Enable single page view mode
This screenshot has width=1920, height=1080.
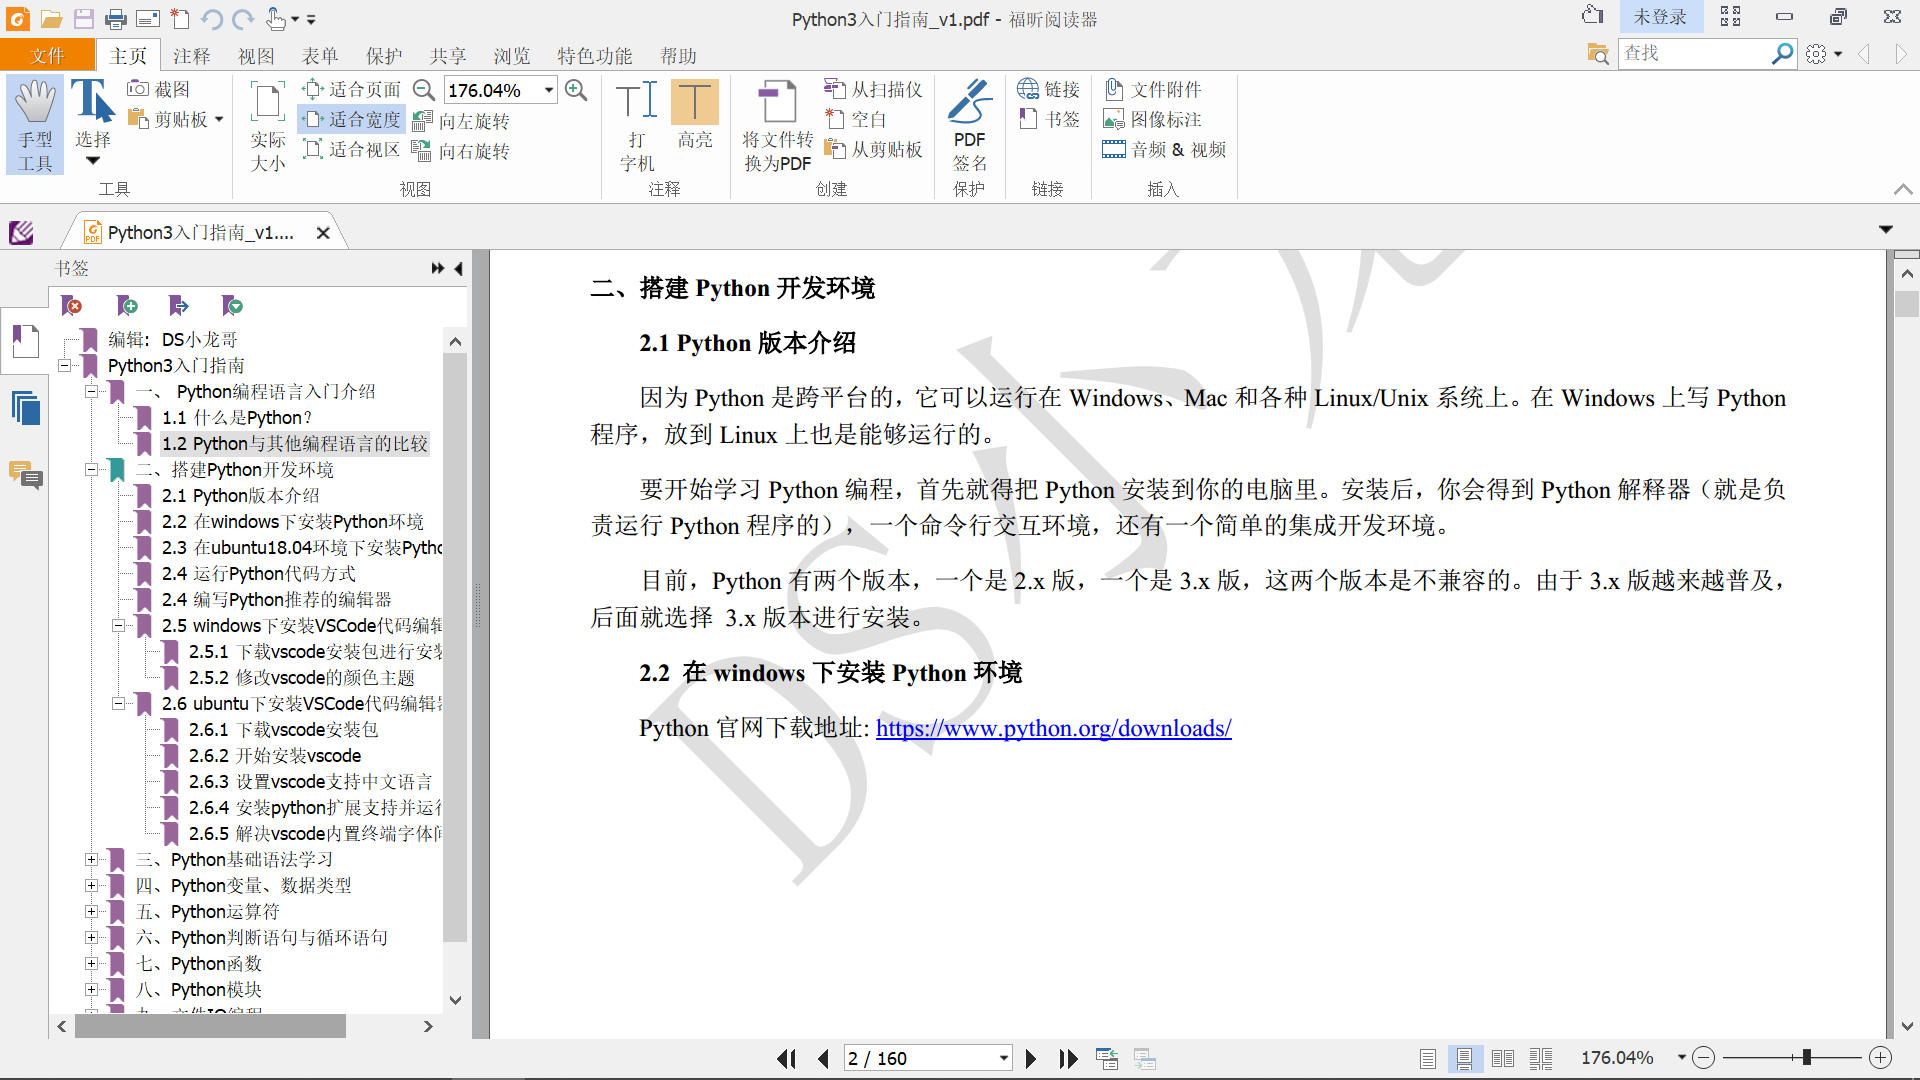point(1428,1058)
